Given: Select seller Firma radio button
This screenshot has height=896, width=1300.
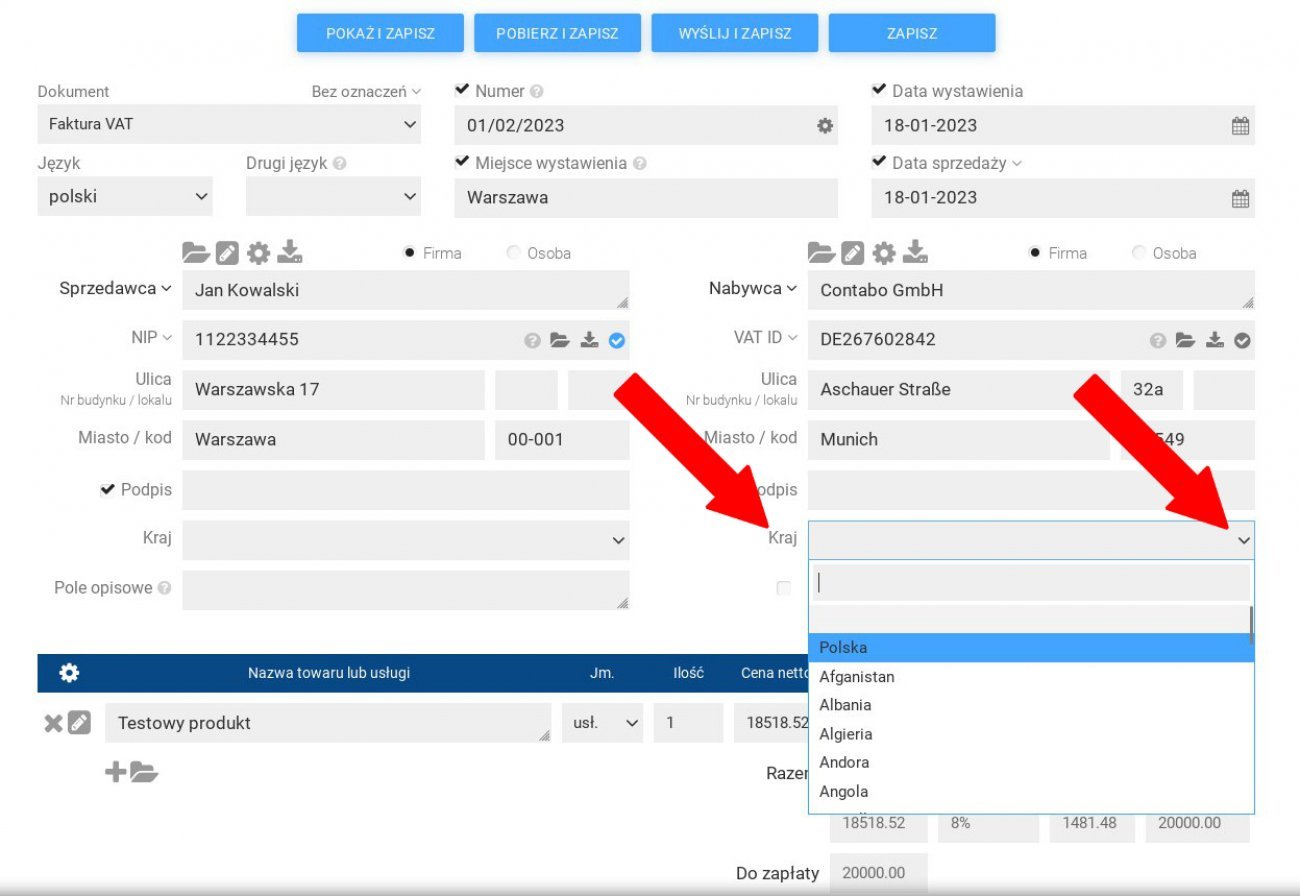Looking at the screenshot, I should click(409, 253).
